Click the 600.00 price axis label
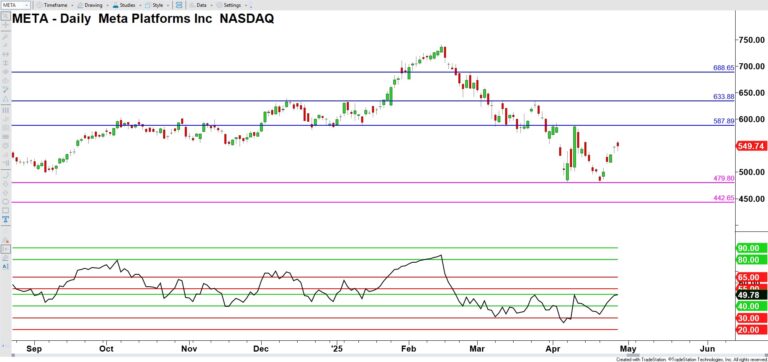This screenshot has width=768, height=362. coord(752,119)
